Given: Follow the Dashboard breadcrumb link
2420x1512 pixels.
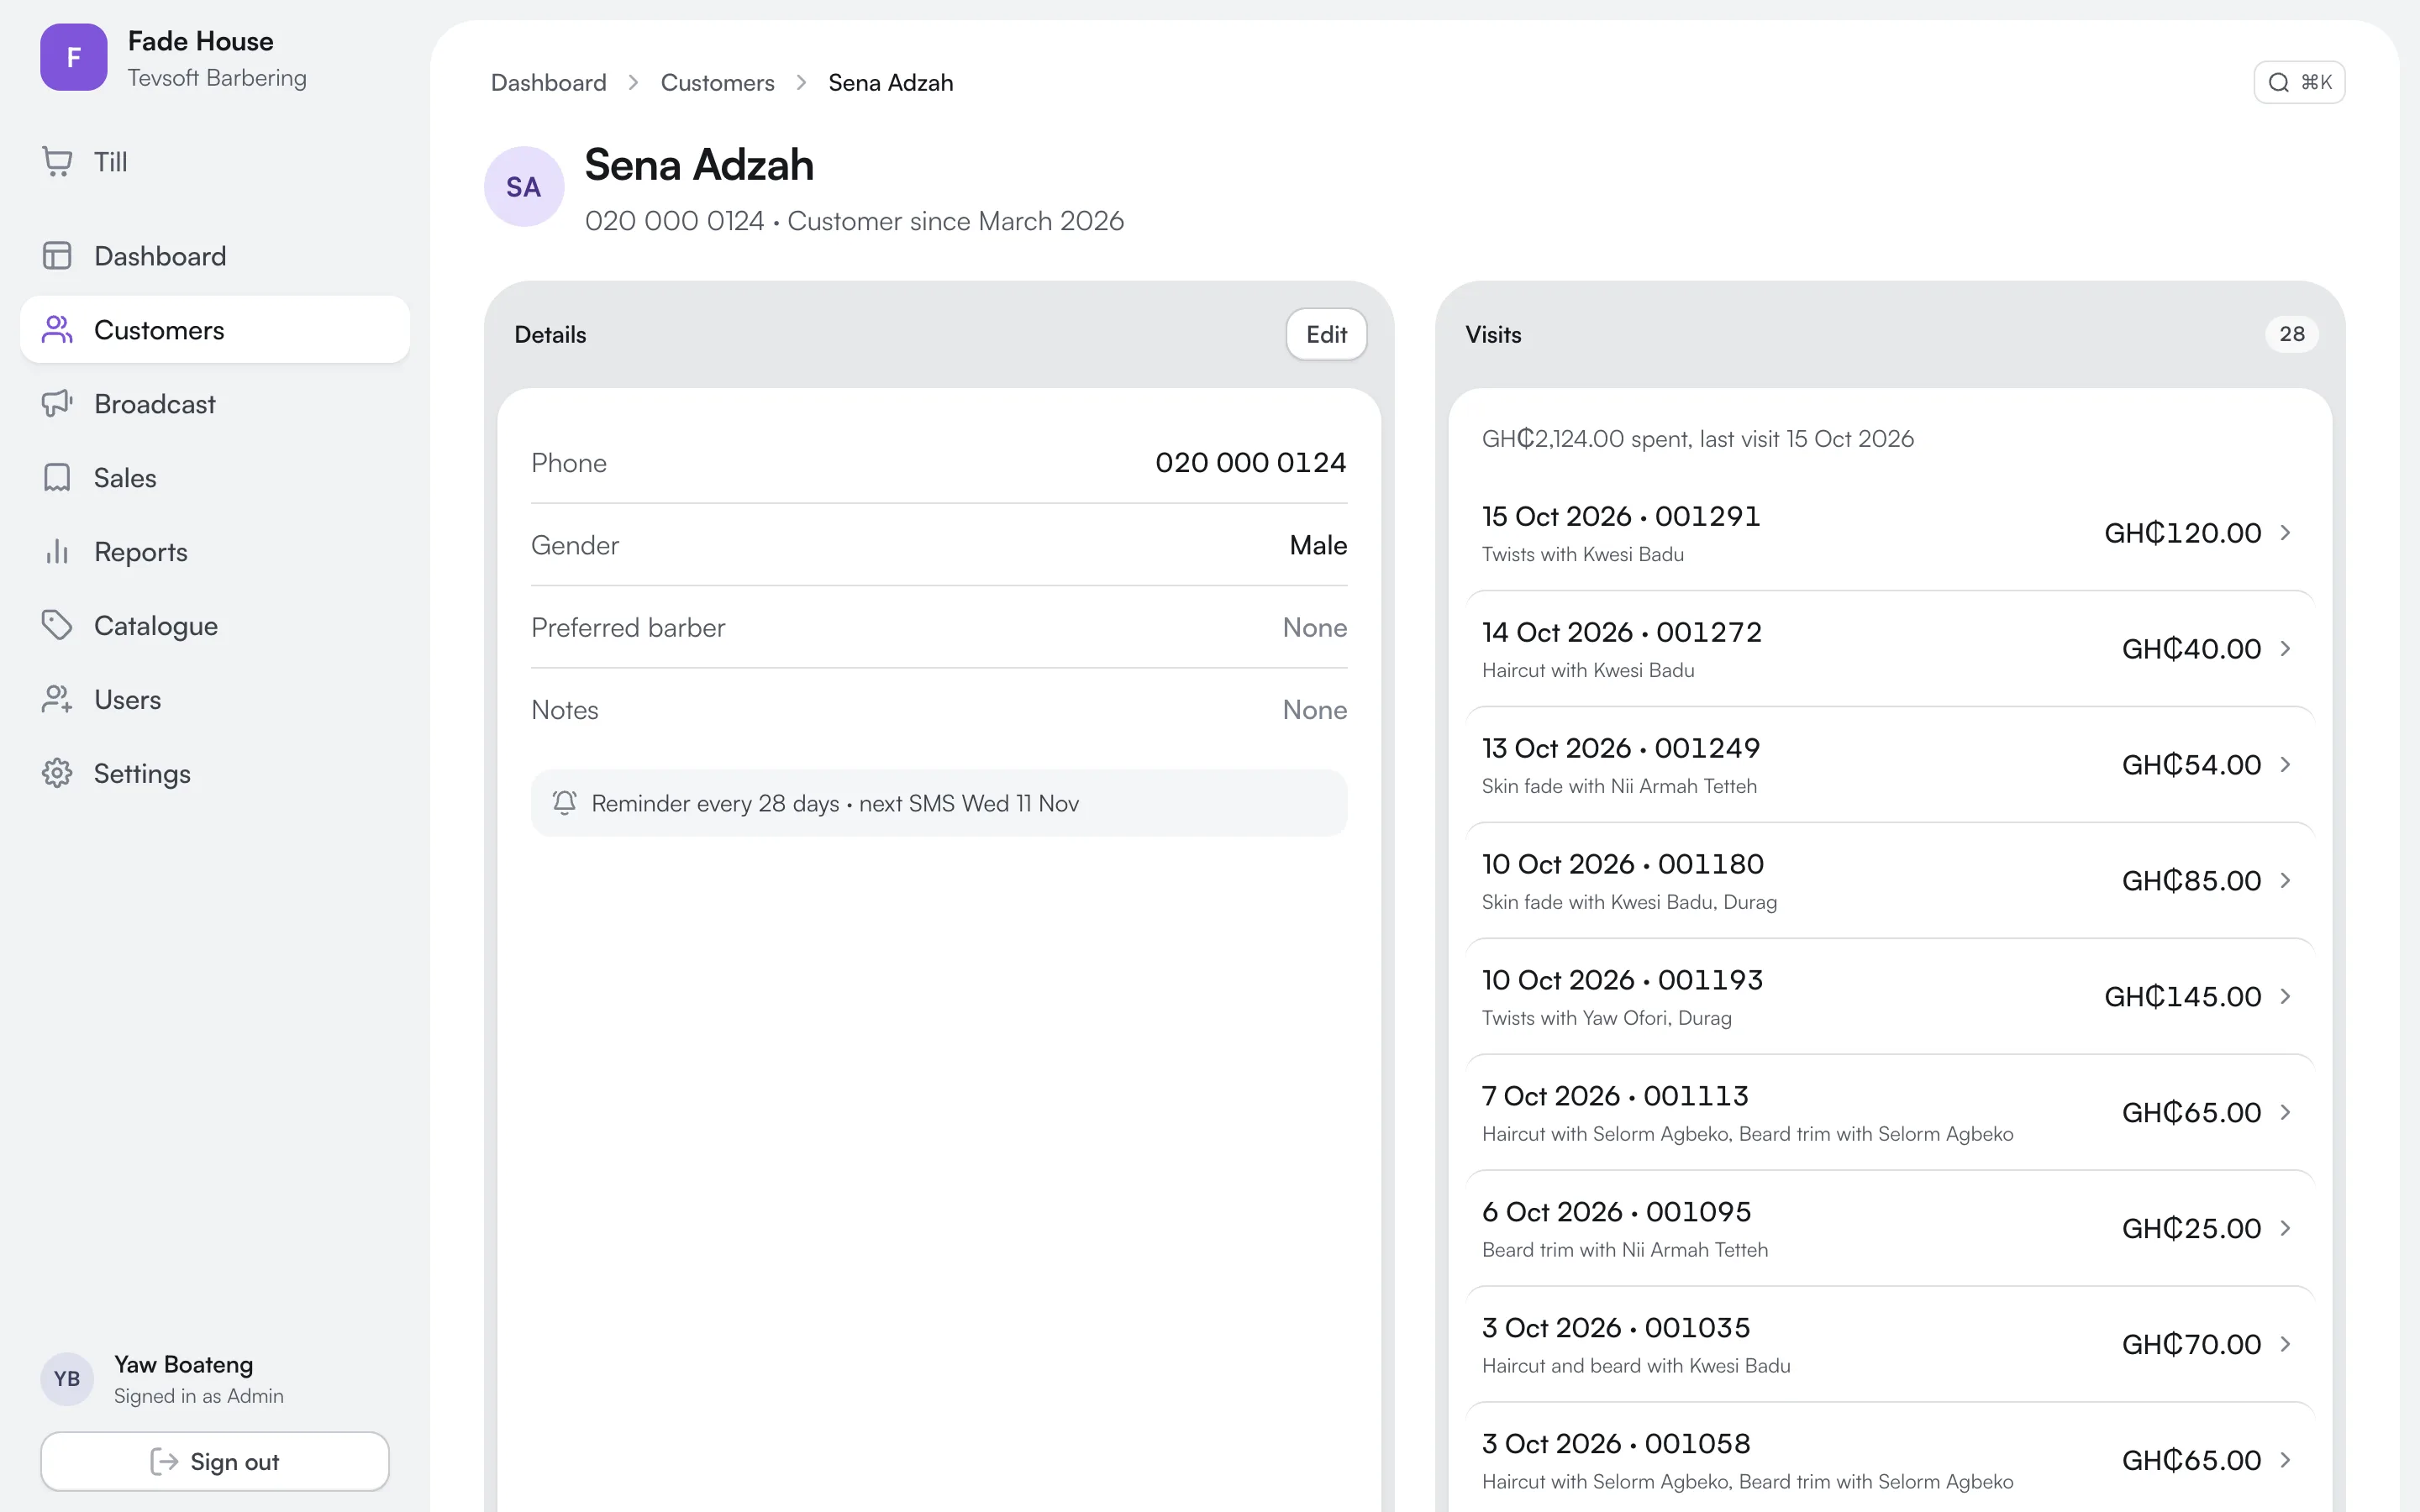Looking at the screenshot, I should [x=549, y=83].
